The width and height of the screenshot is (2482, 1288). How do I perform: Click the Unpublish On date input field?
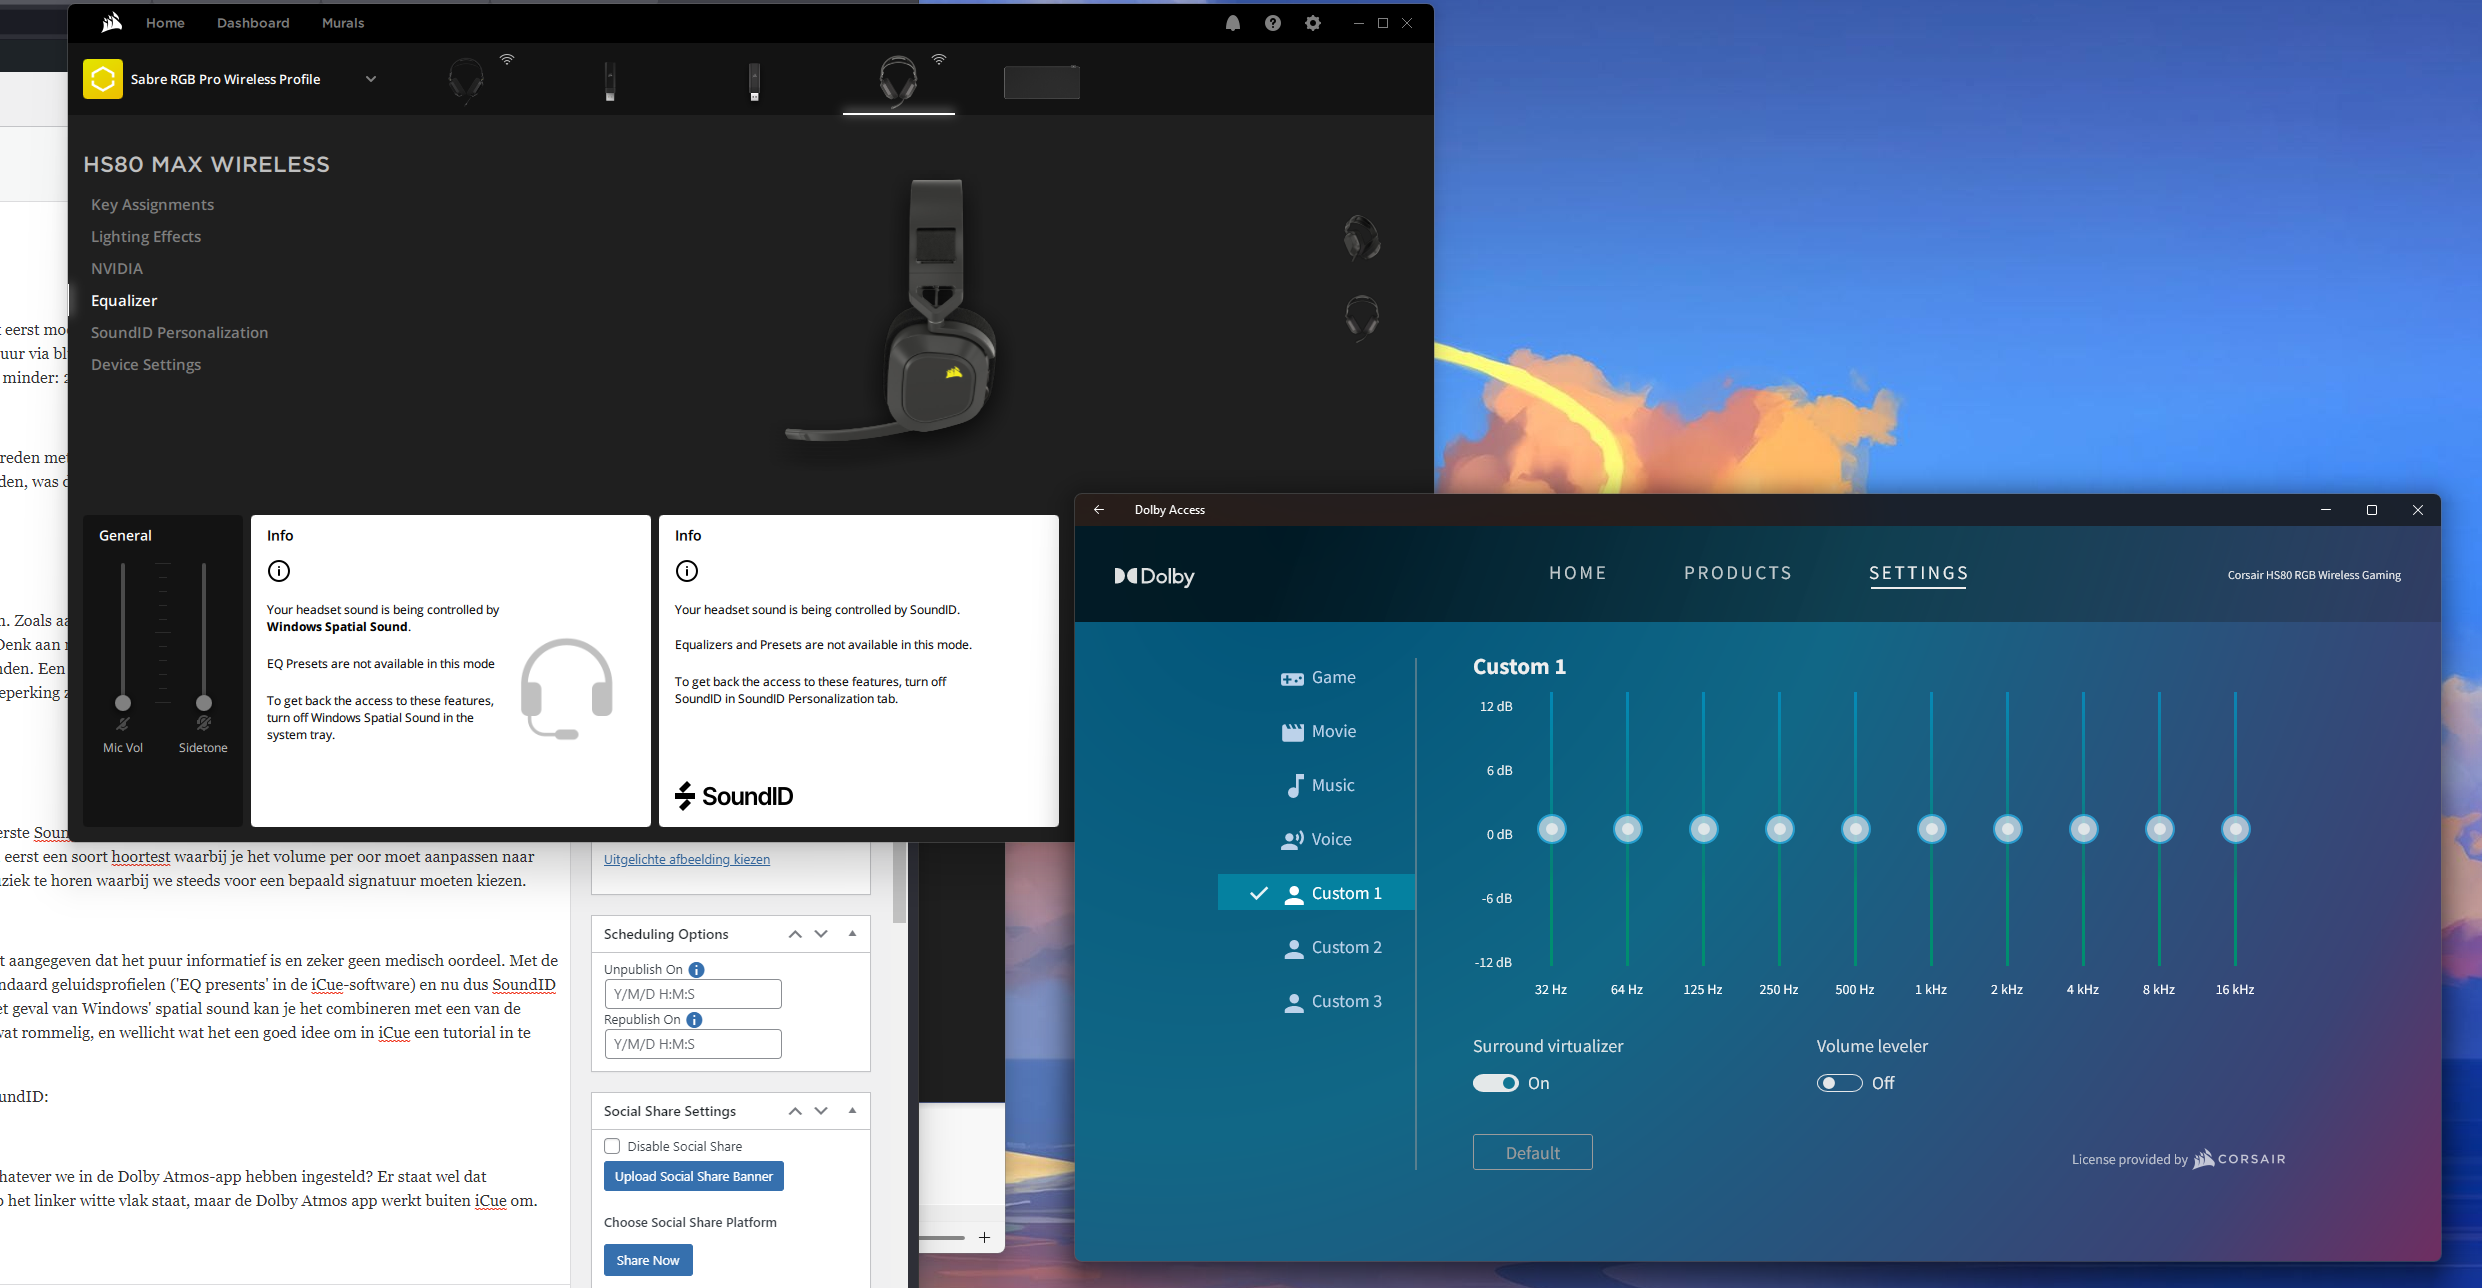tap(693, 994)
